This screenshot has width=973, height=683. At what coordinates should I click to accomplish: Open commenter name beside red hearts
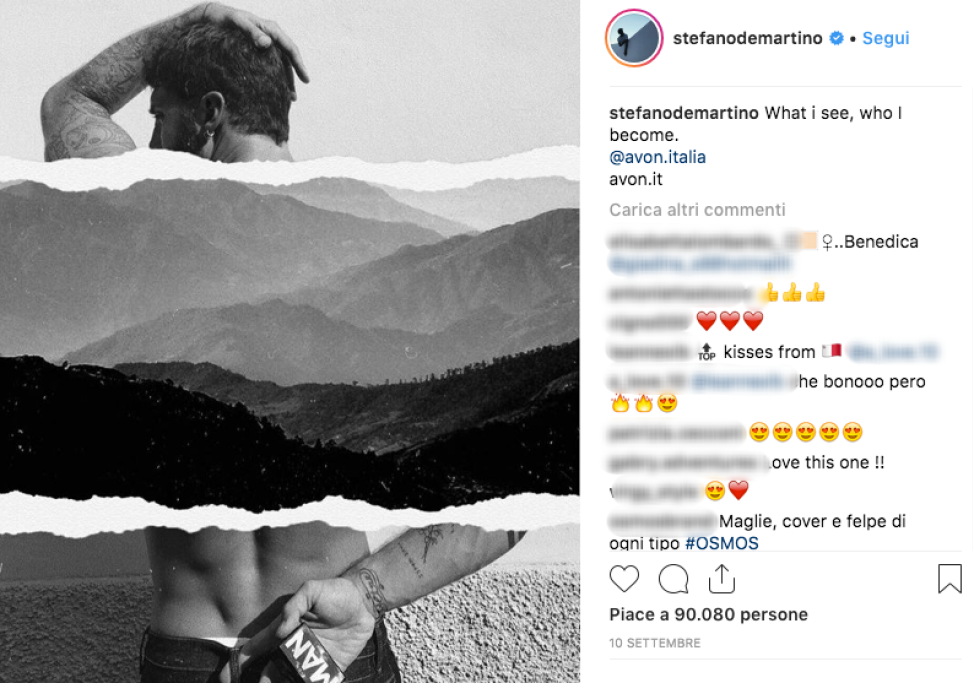[650, 321]
